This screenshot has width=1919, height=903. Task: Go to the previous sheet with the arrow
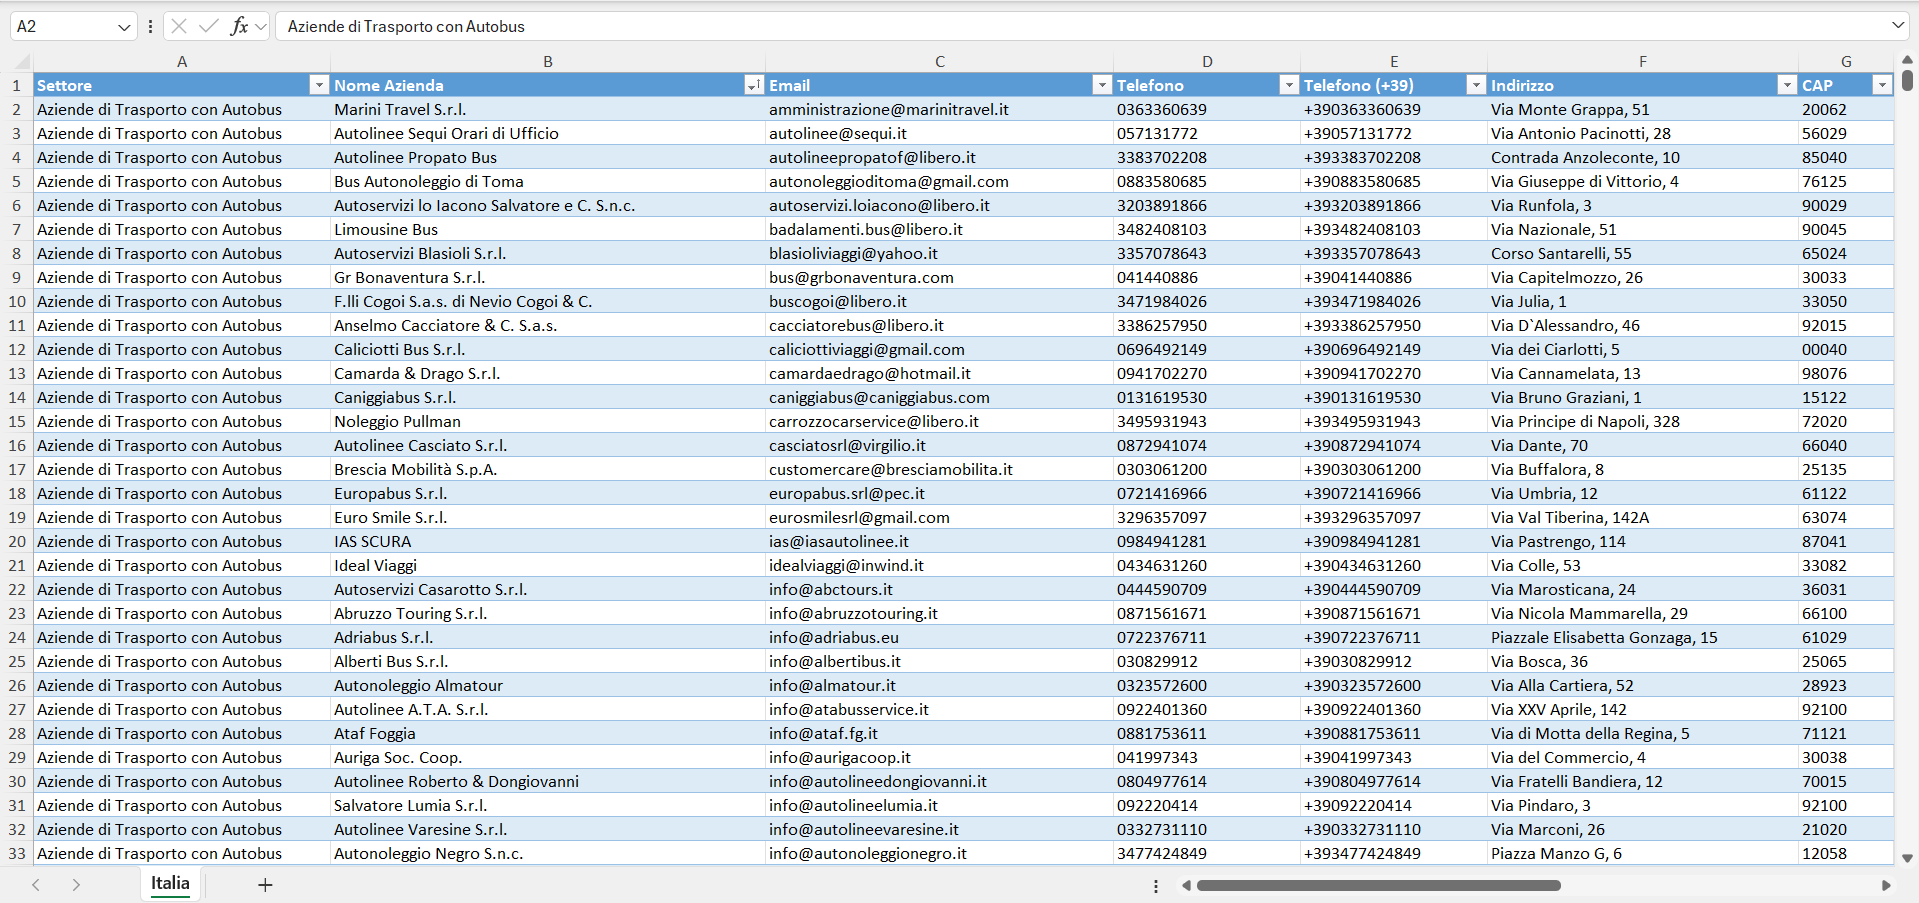click(36, 885)
